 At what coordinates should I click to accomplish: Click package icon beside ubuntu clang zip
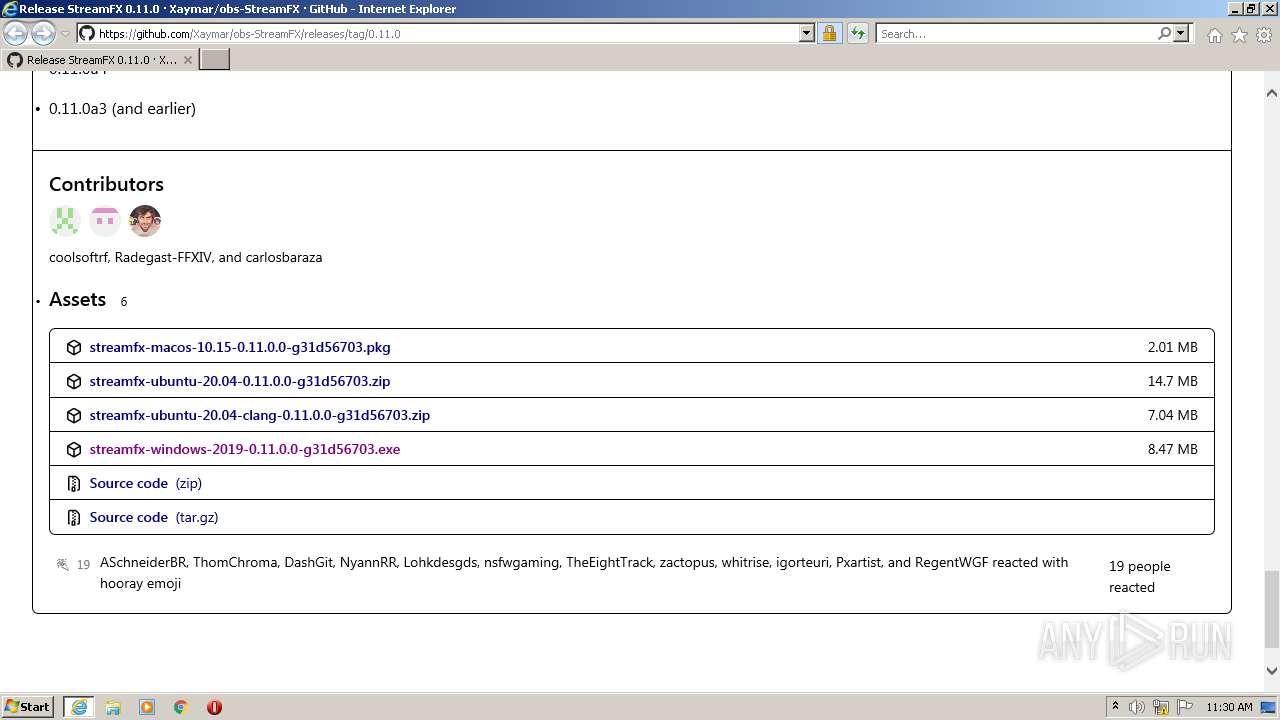(74, 416)
